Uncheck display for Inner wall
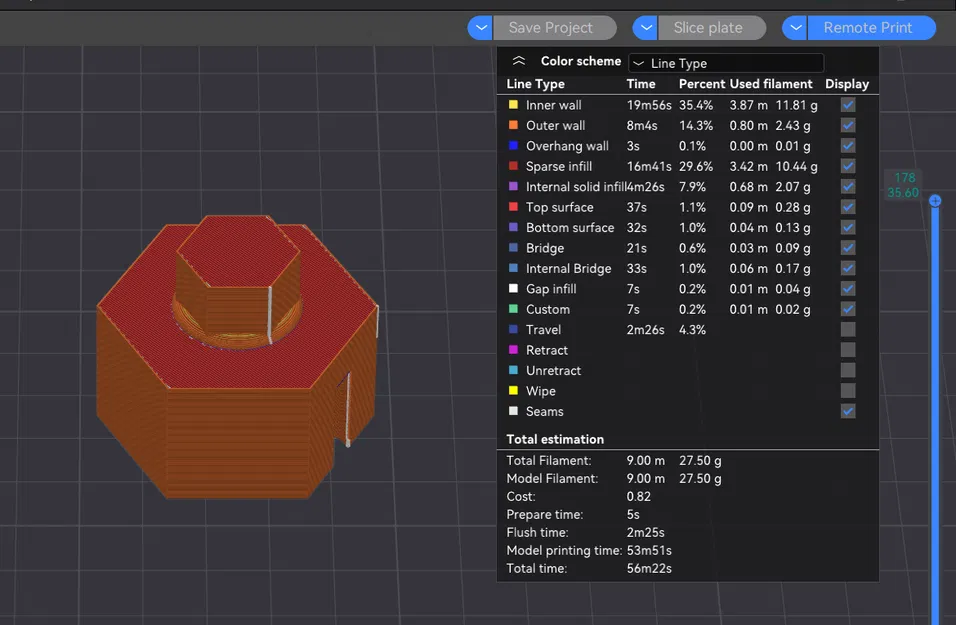Image resolution: width=956 pixels, height=625 pixels. point(848,105)
